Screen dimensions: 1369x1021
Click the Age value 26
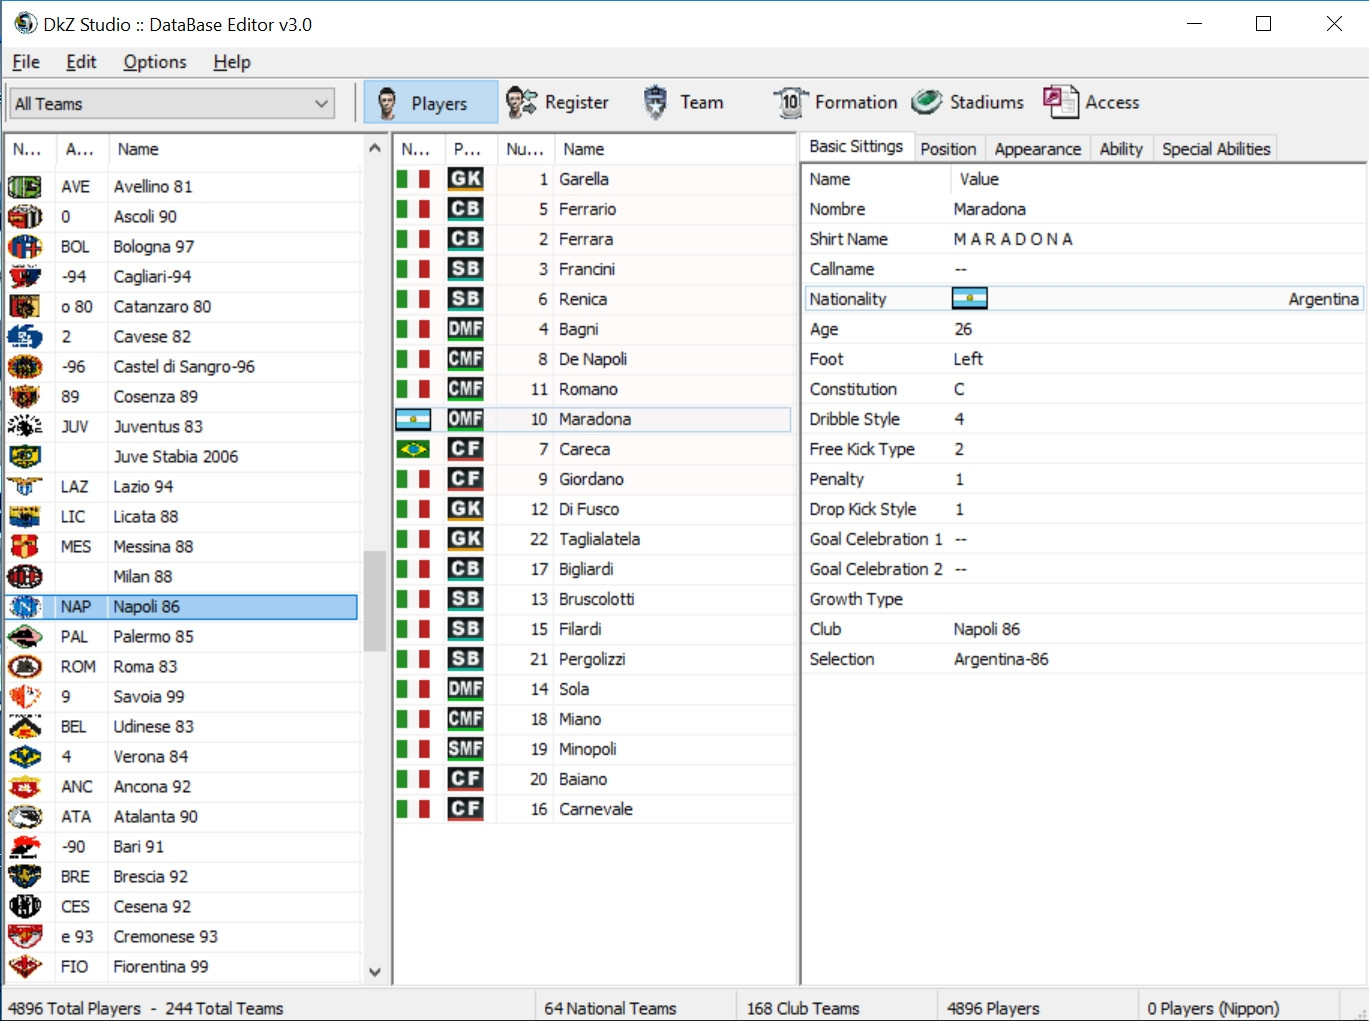[x=963, y=329]
